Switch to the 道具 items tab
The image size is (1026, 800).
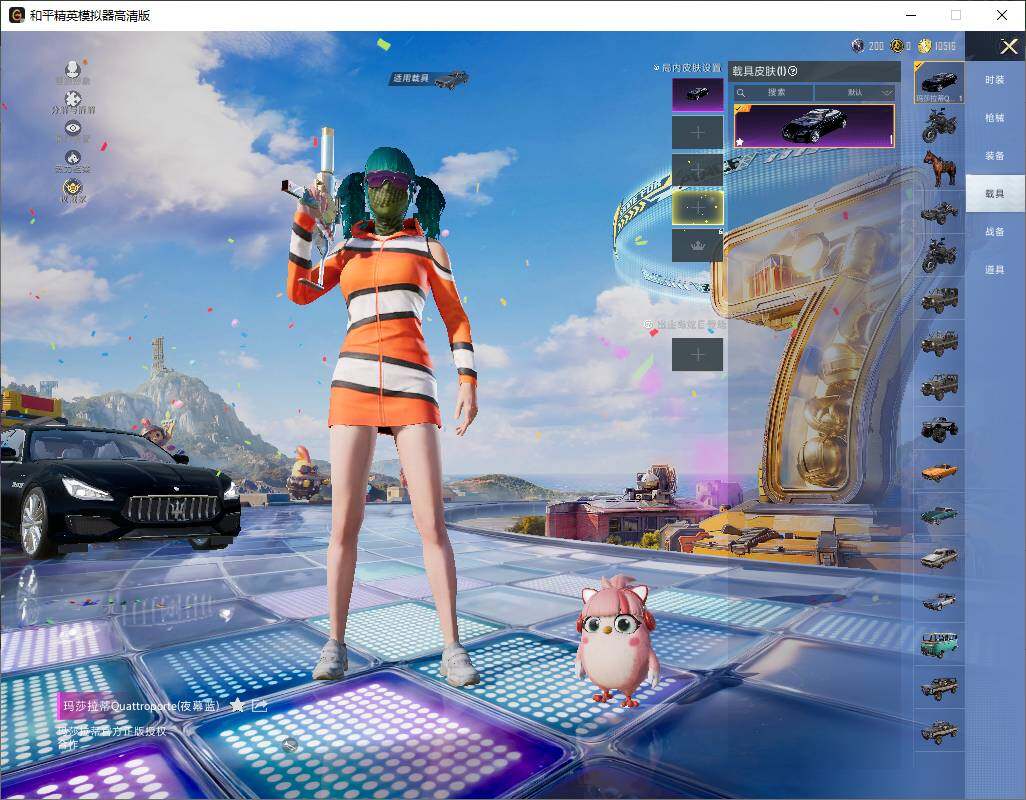click(995, 270)
